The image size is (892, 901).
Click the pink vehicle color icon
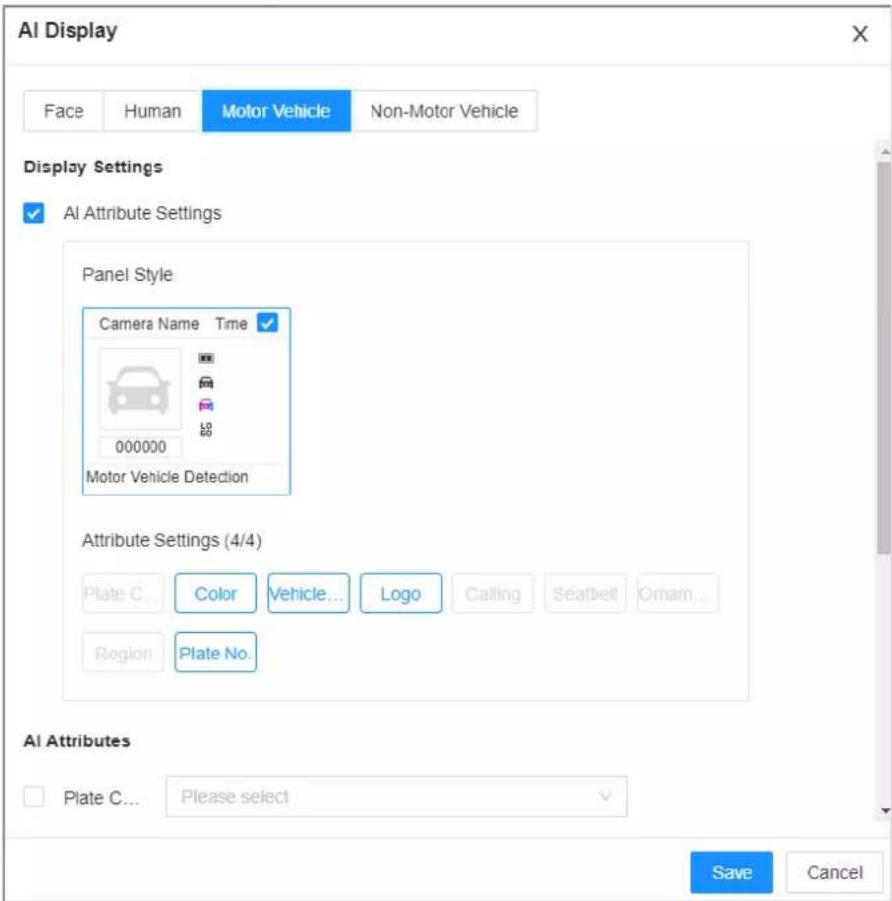[206, 405]
